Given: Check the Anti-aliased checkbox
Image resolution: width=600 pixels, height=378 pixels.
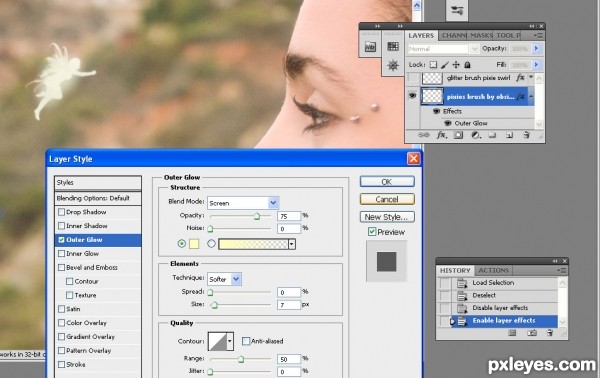Looking at the screenshot, I should (246, 341).
